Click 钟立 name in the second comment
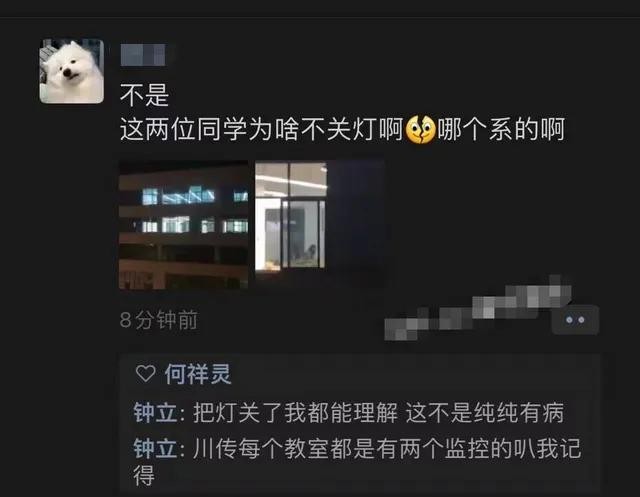This screenshot has height=497, width=640. (156, 448)
